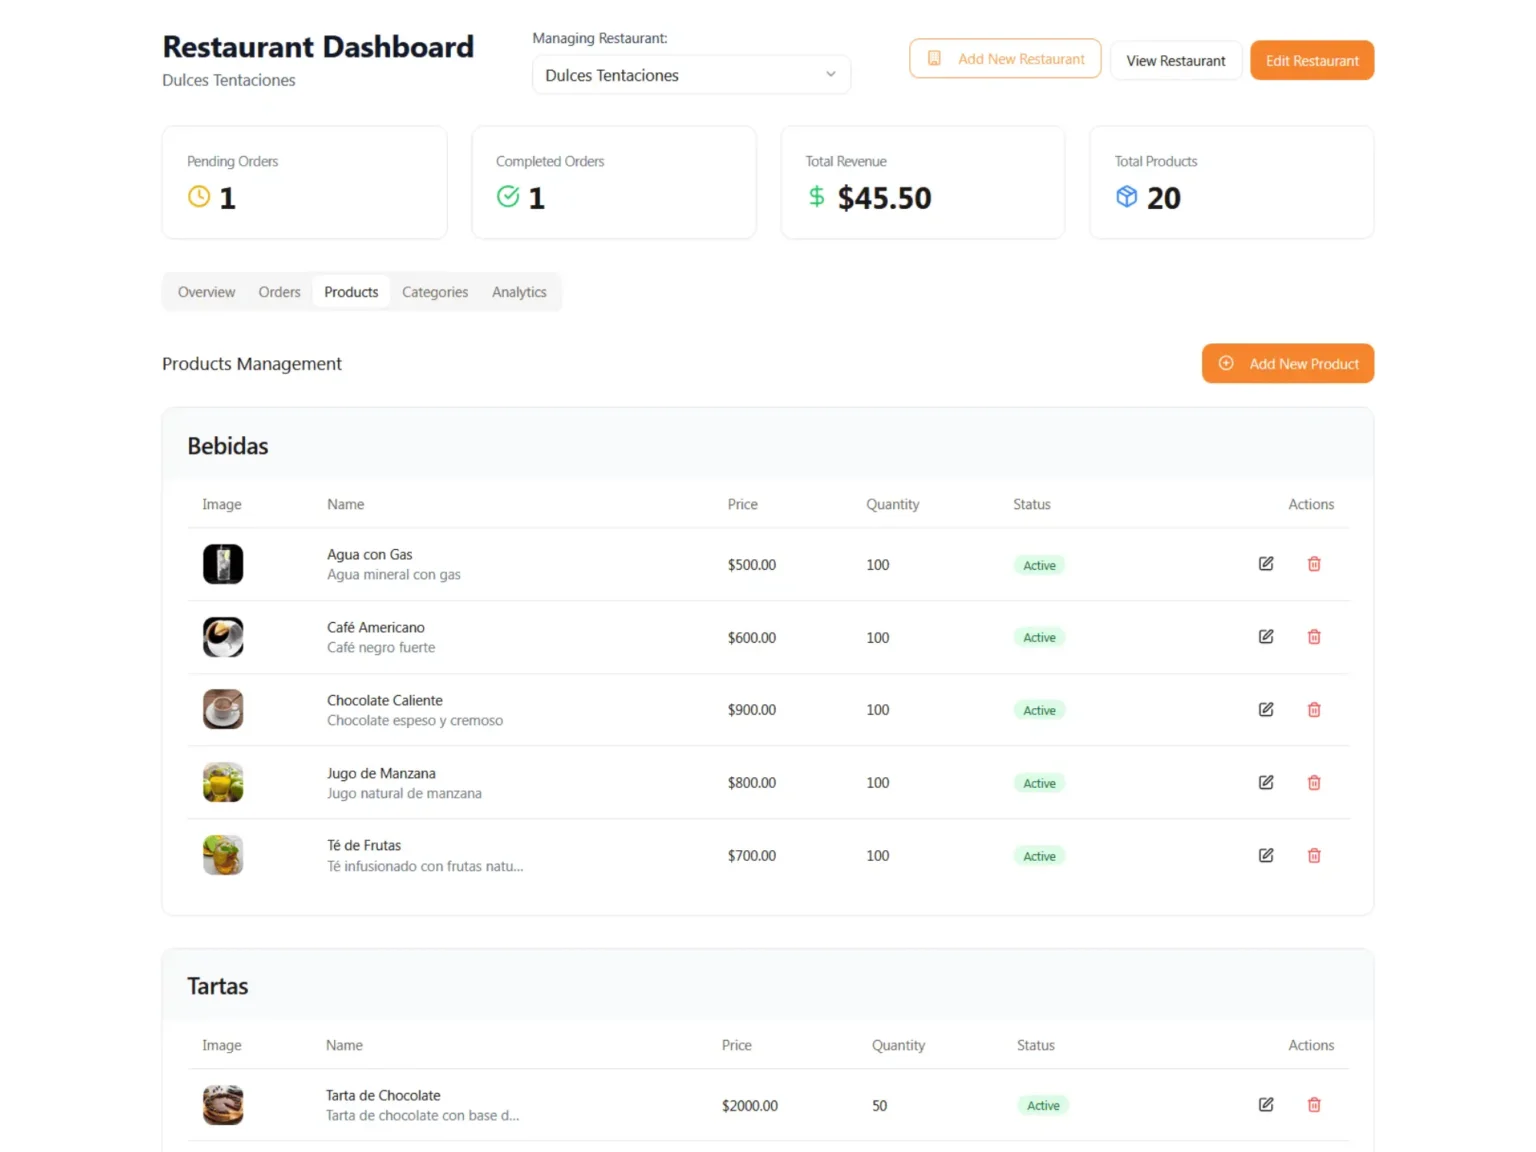Click the delete trash icon for Tarta de Chocolate
Screen dimensions: 1536x1152
tap(1313, 1104)
